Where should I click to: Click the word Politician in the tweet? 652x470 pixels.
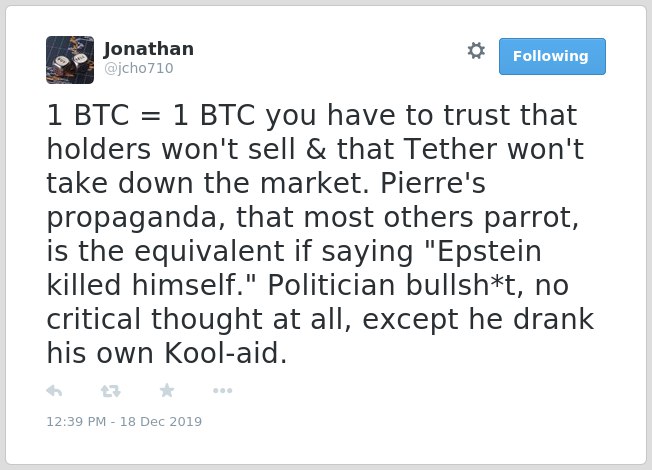point(331,285)
